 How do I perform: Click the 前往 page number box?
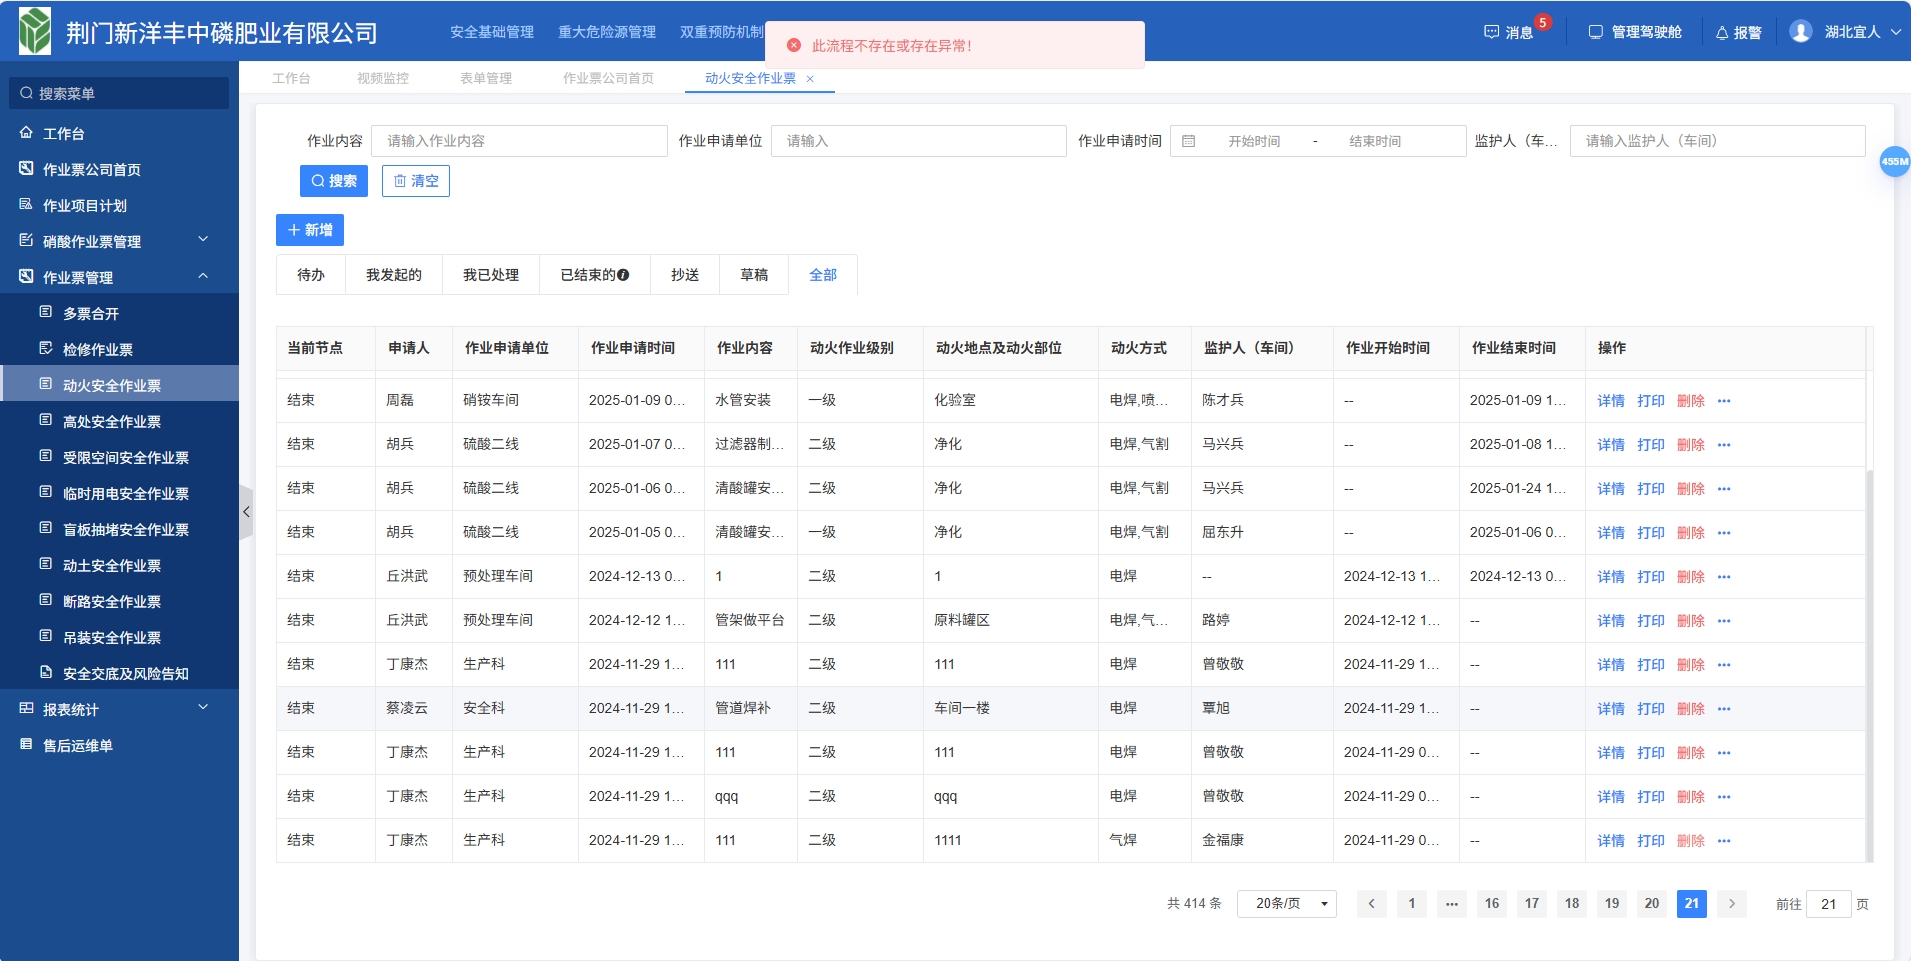(1829, 904)
